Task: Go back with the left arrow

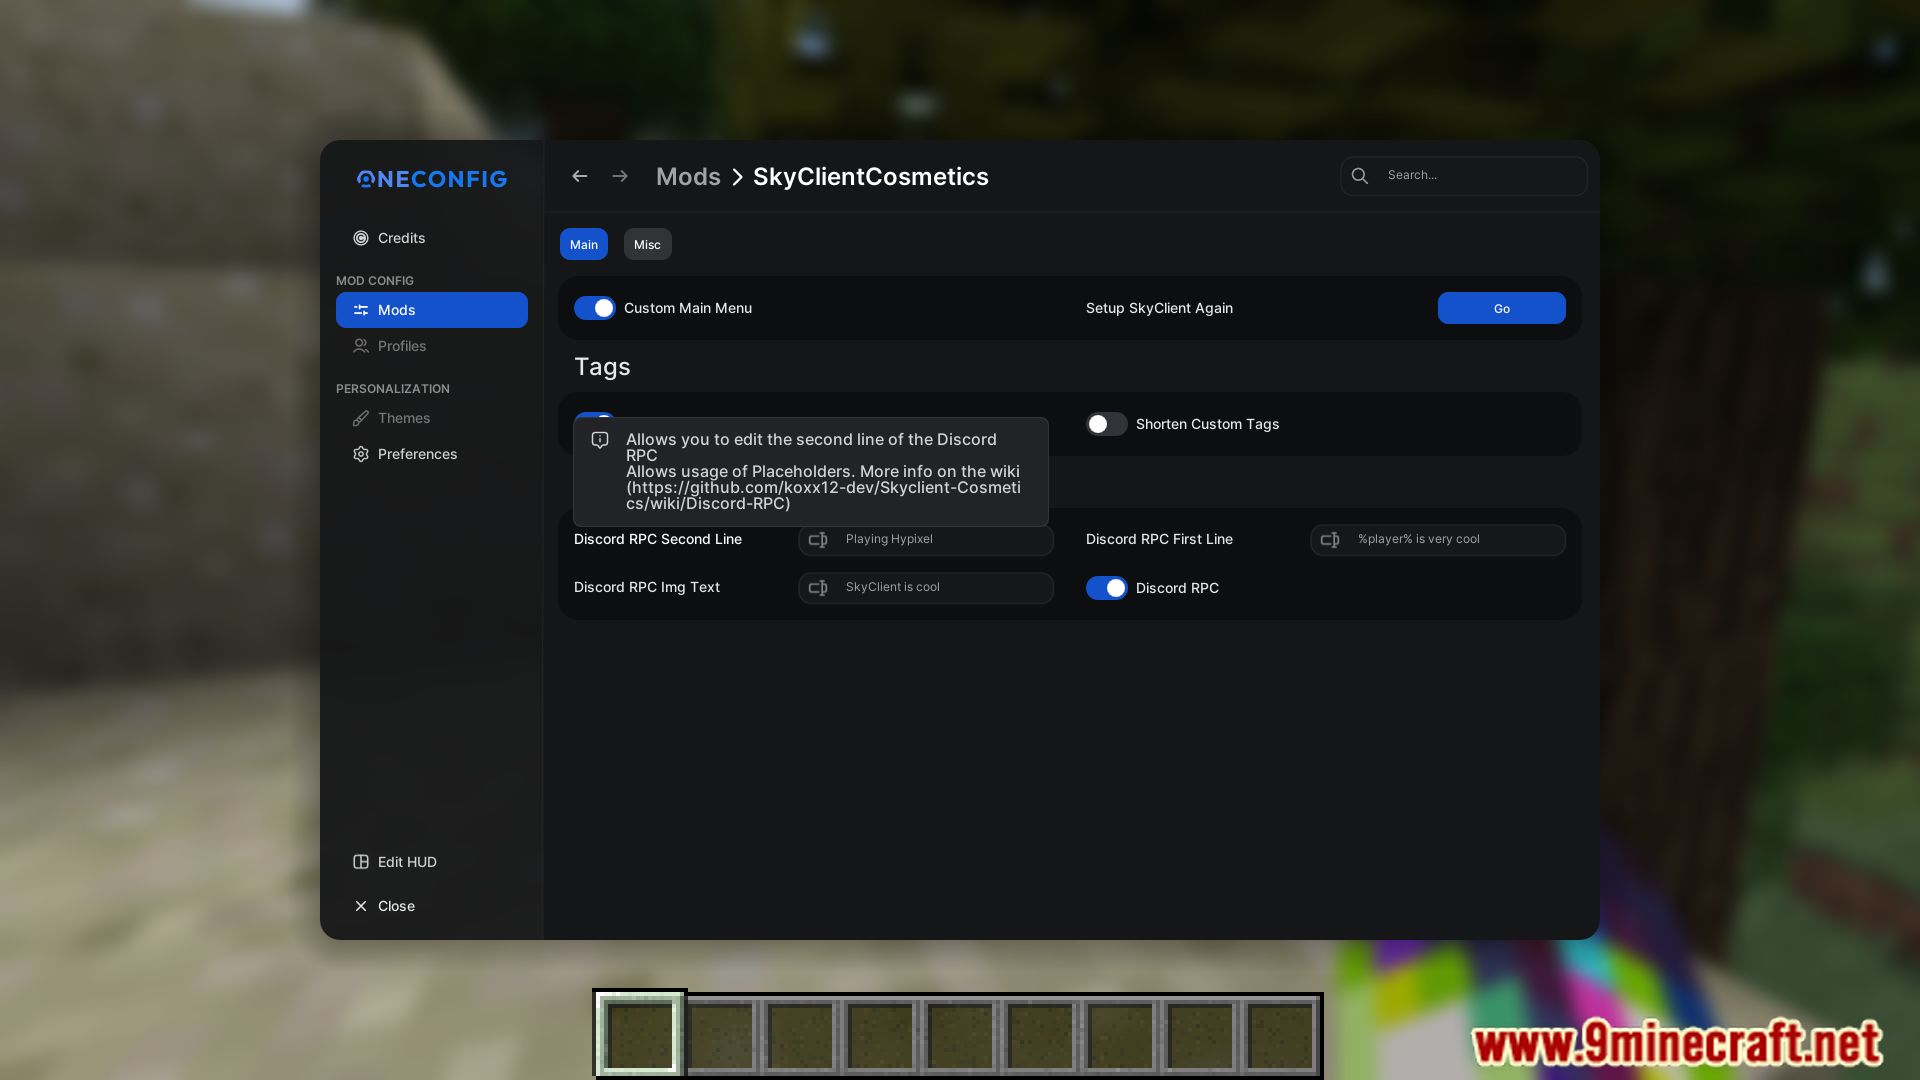Action: (x=580, y=176)
